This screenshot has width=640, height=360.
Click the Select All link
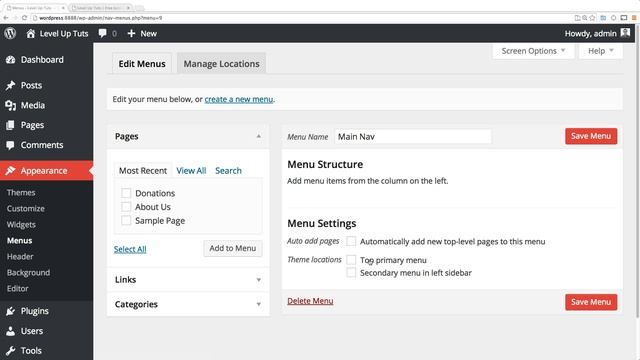click(x=130, y=249)
